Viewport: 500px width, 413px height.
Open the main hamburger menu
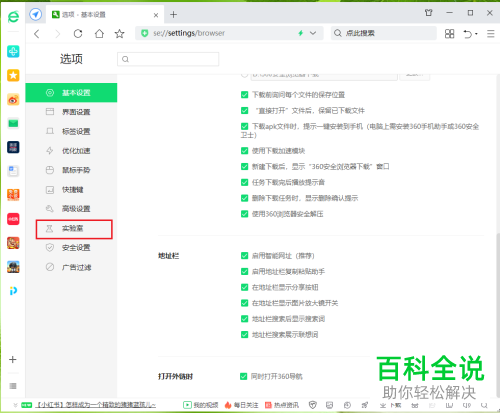[490, 33]
